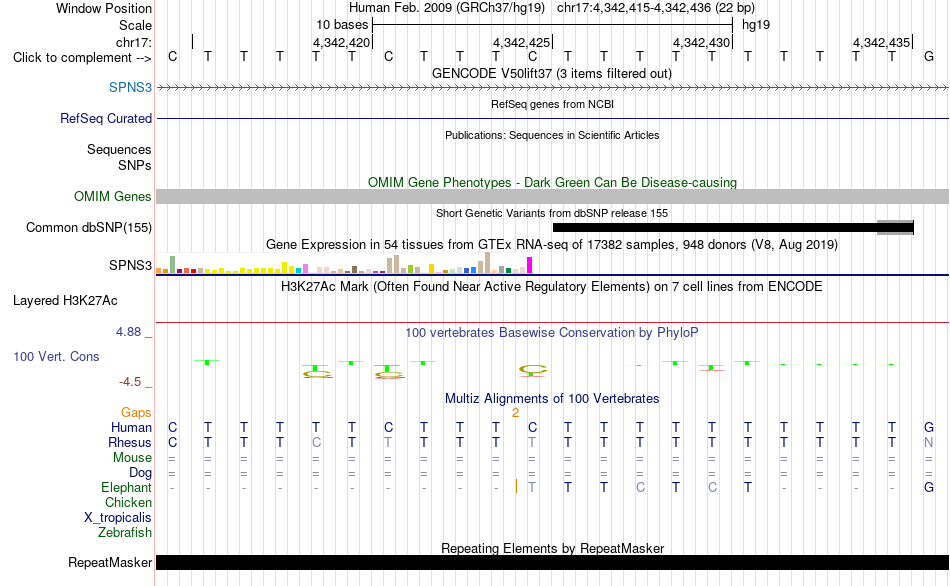
Task: Click 'Repeating Elements by RepeatMasker' title
Action: pyautogui.click(x=552, y=548)
